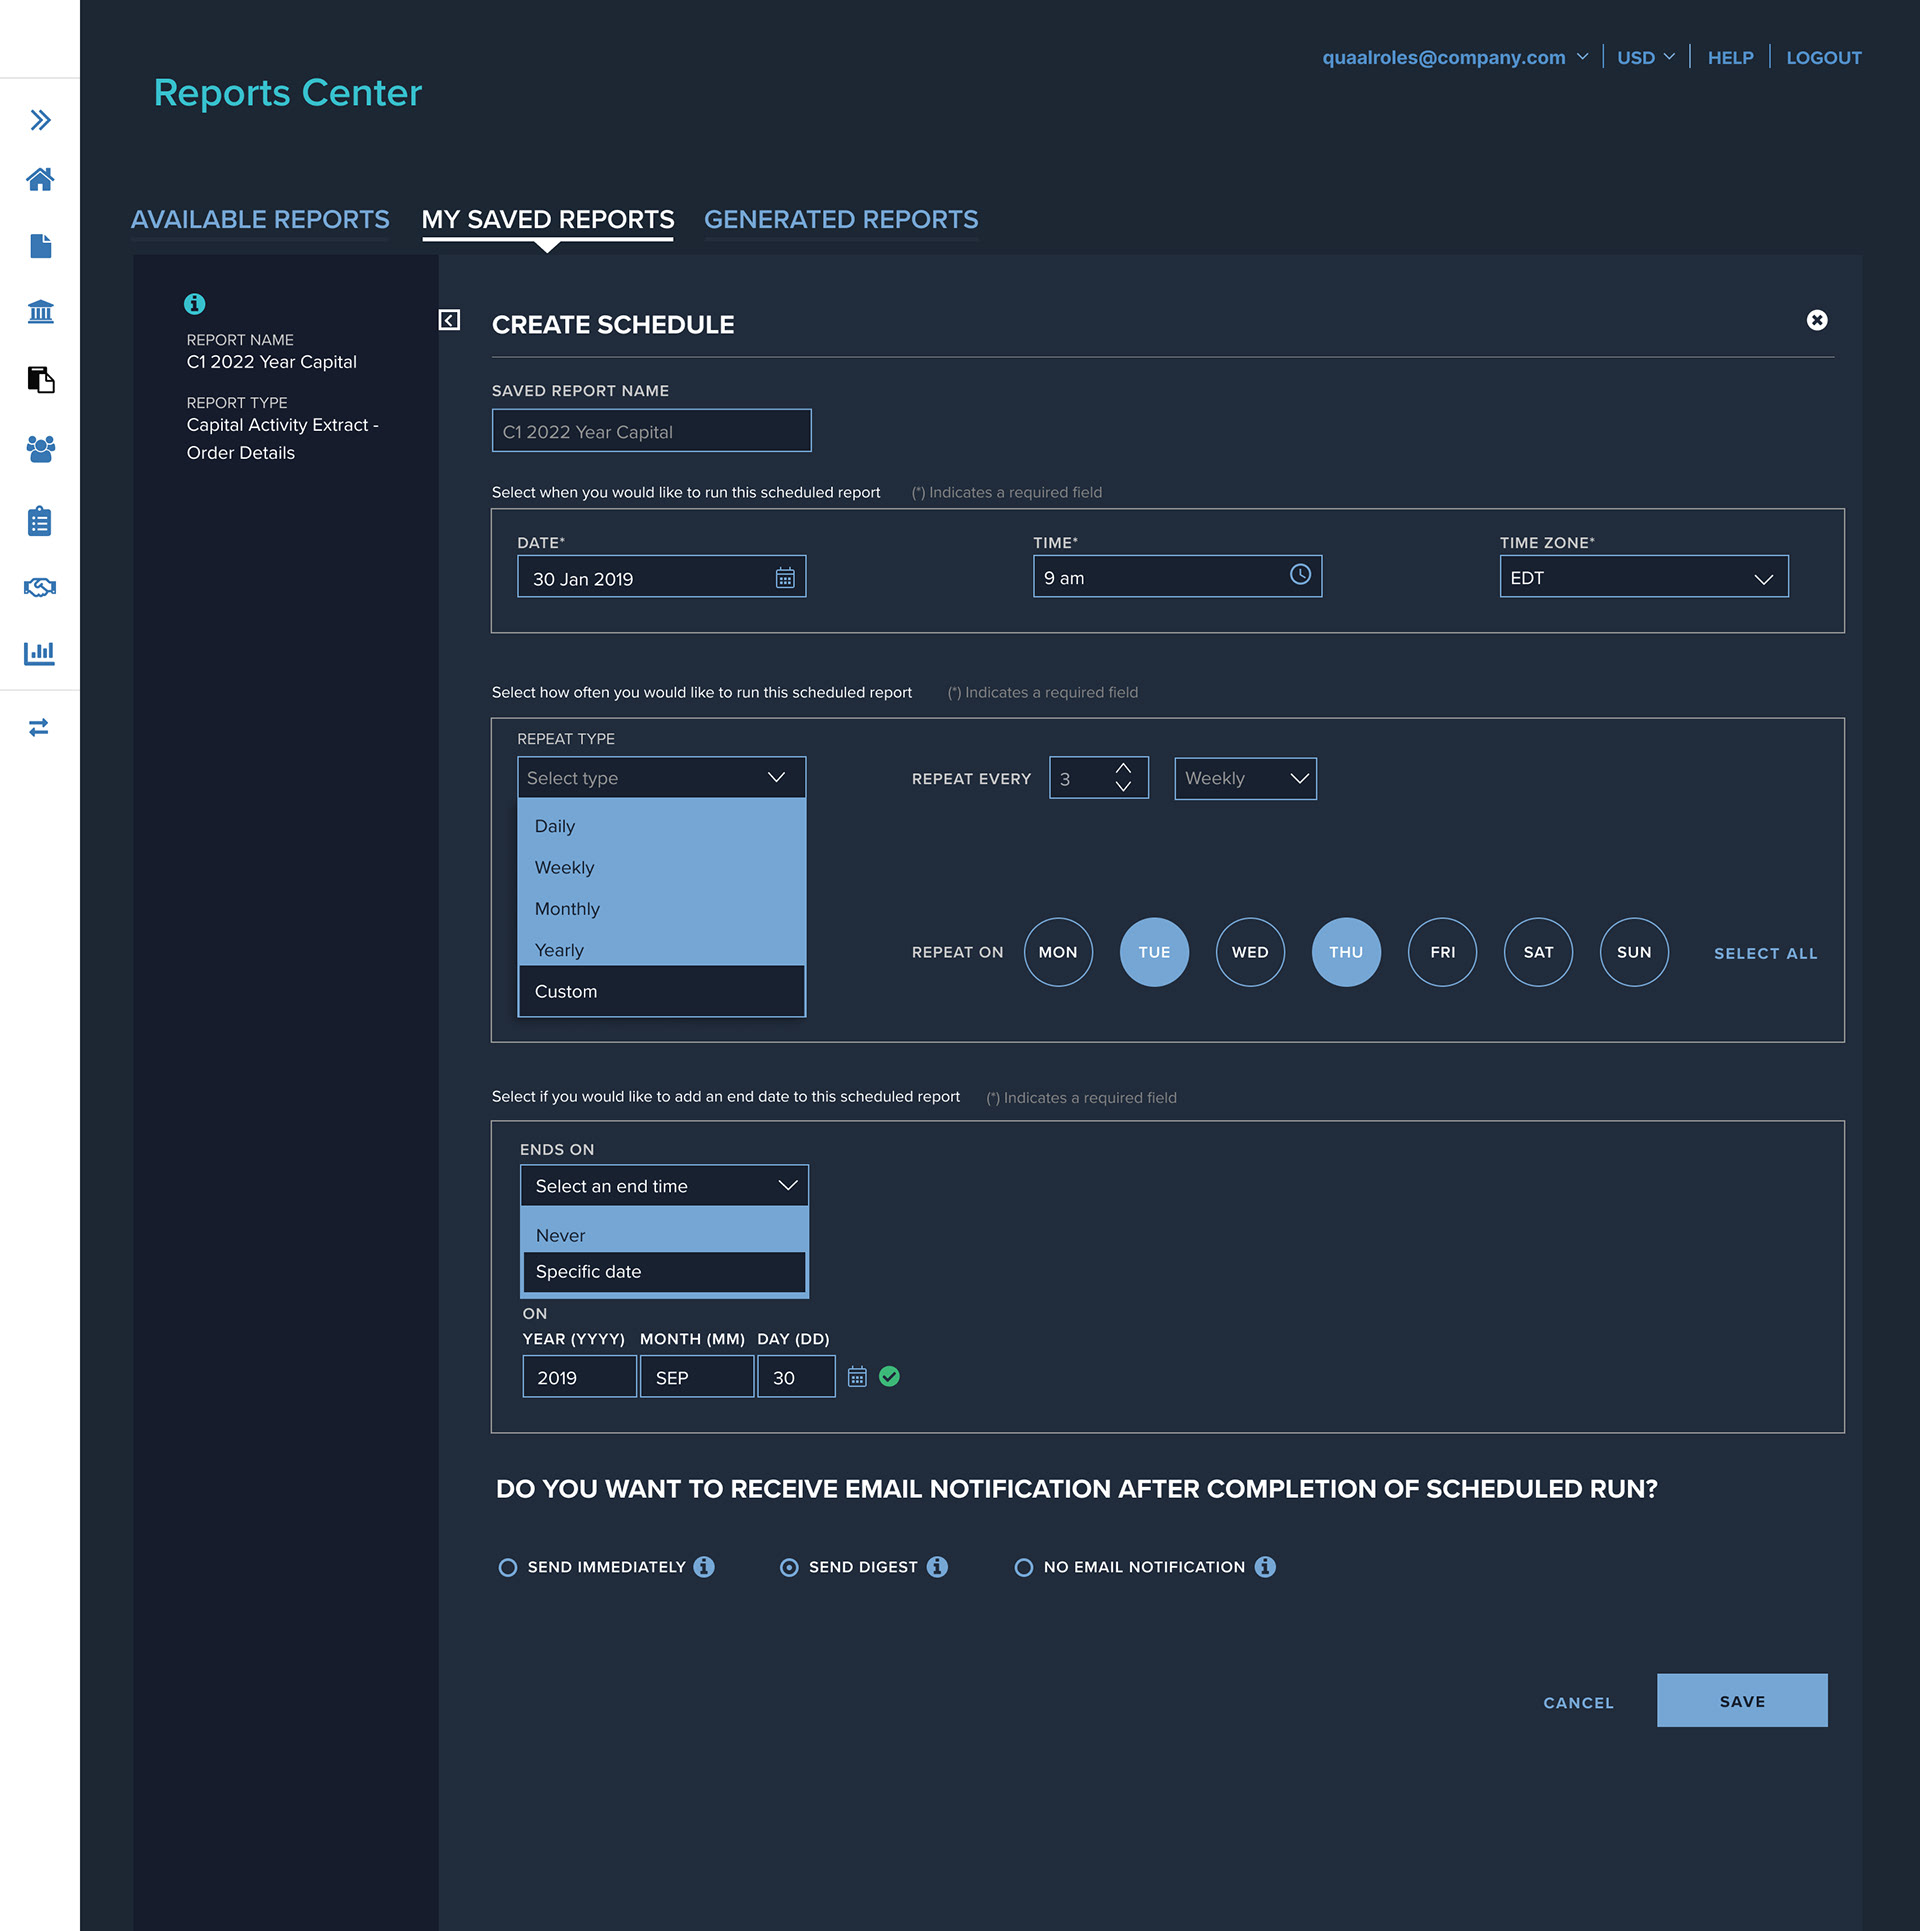The width and height of the screenshot is (1920, 1931).
Task: Toggle SAT repeat day
Action: tap(1538, 952)
